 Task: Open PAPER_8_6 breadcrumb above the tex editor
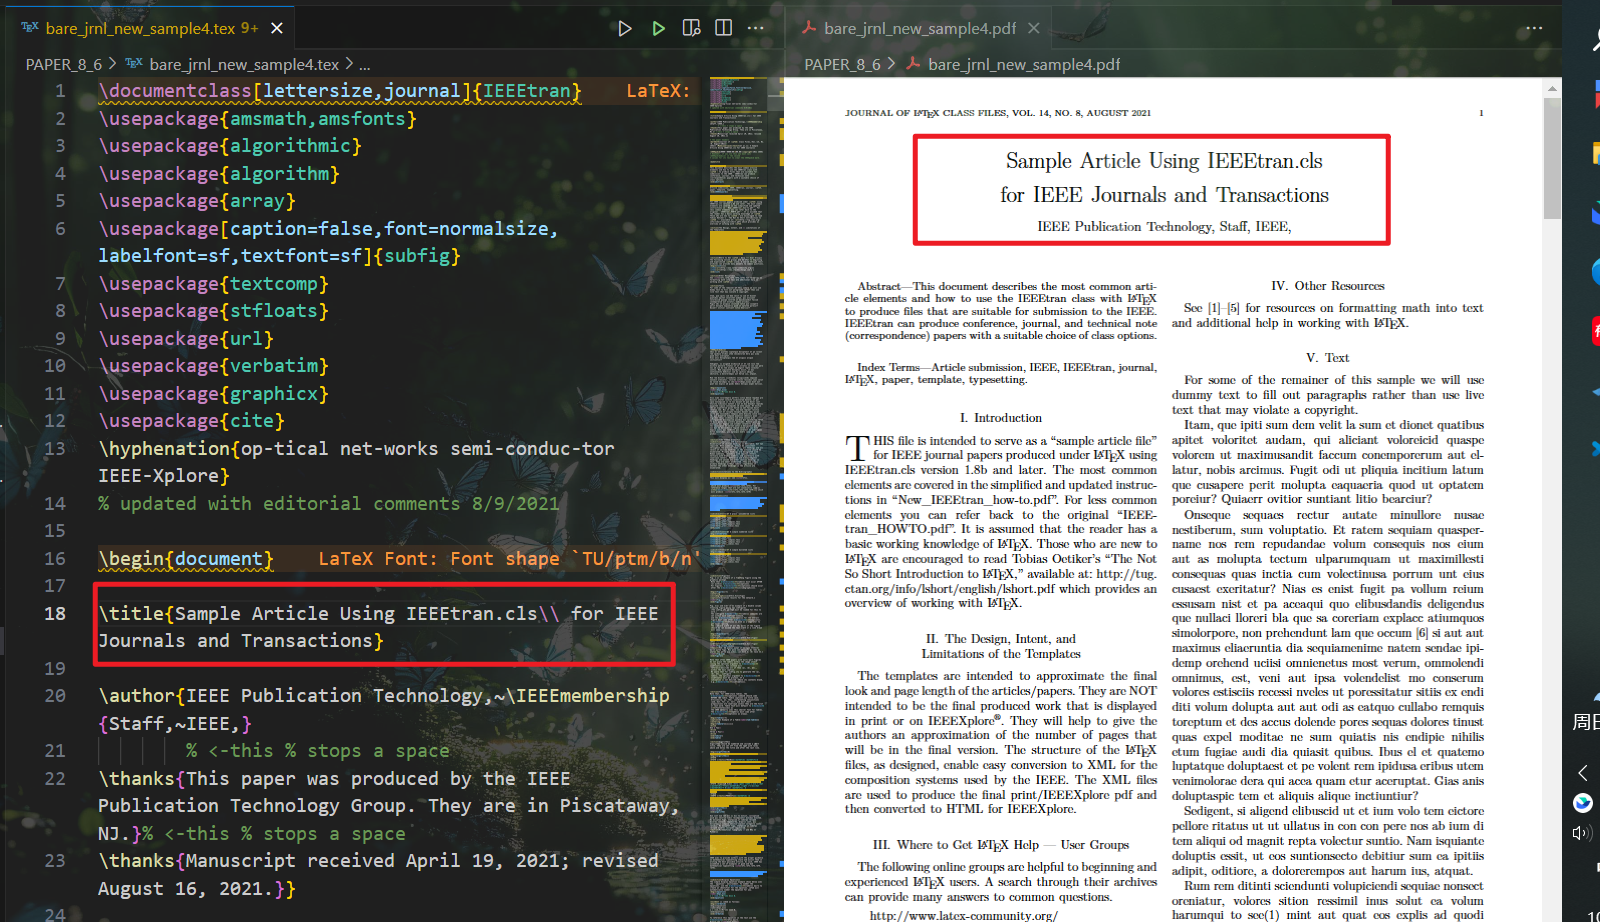pyautogui.click(x=63, y=64)
